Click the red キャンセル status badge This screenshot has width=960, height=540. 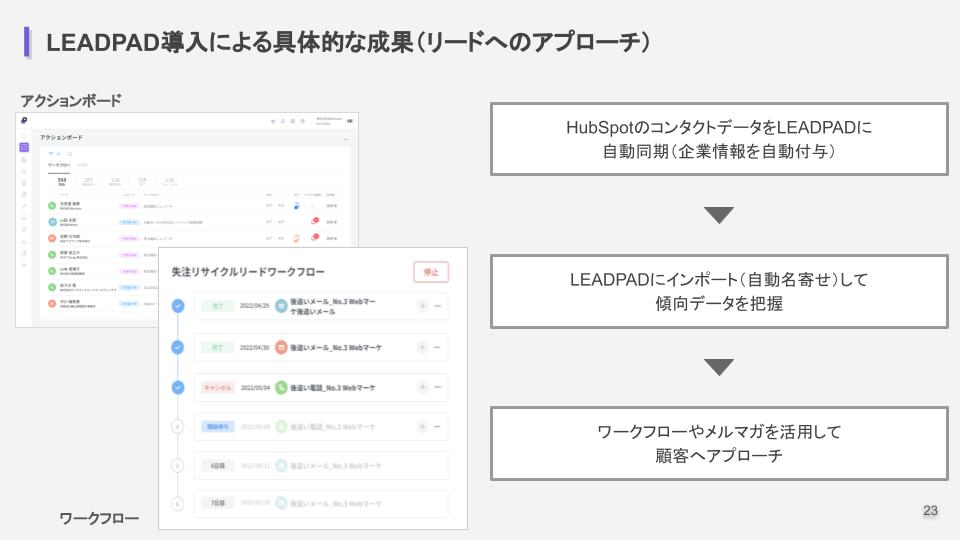[217, 388]
